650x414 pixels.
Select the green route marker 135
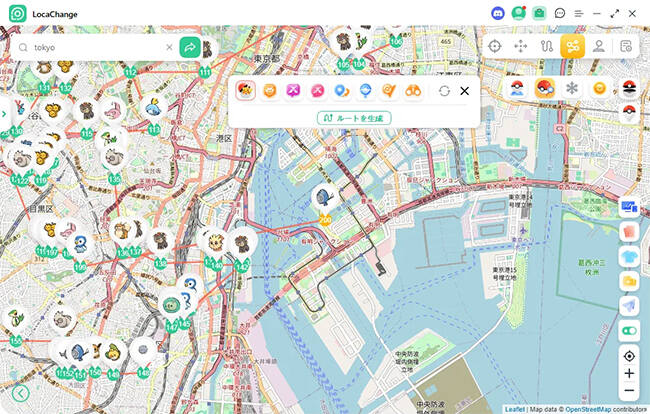tap(115, 179)
